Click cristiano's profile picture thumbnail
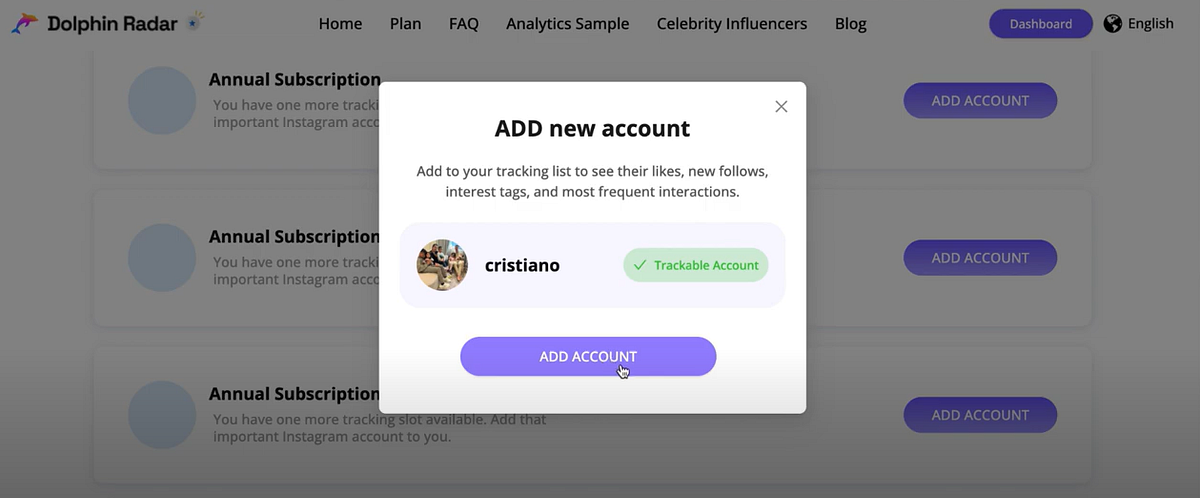Screen dimensions: 1200x498 pos(442,265)
